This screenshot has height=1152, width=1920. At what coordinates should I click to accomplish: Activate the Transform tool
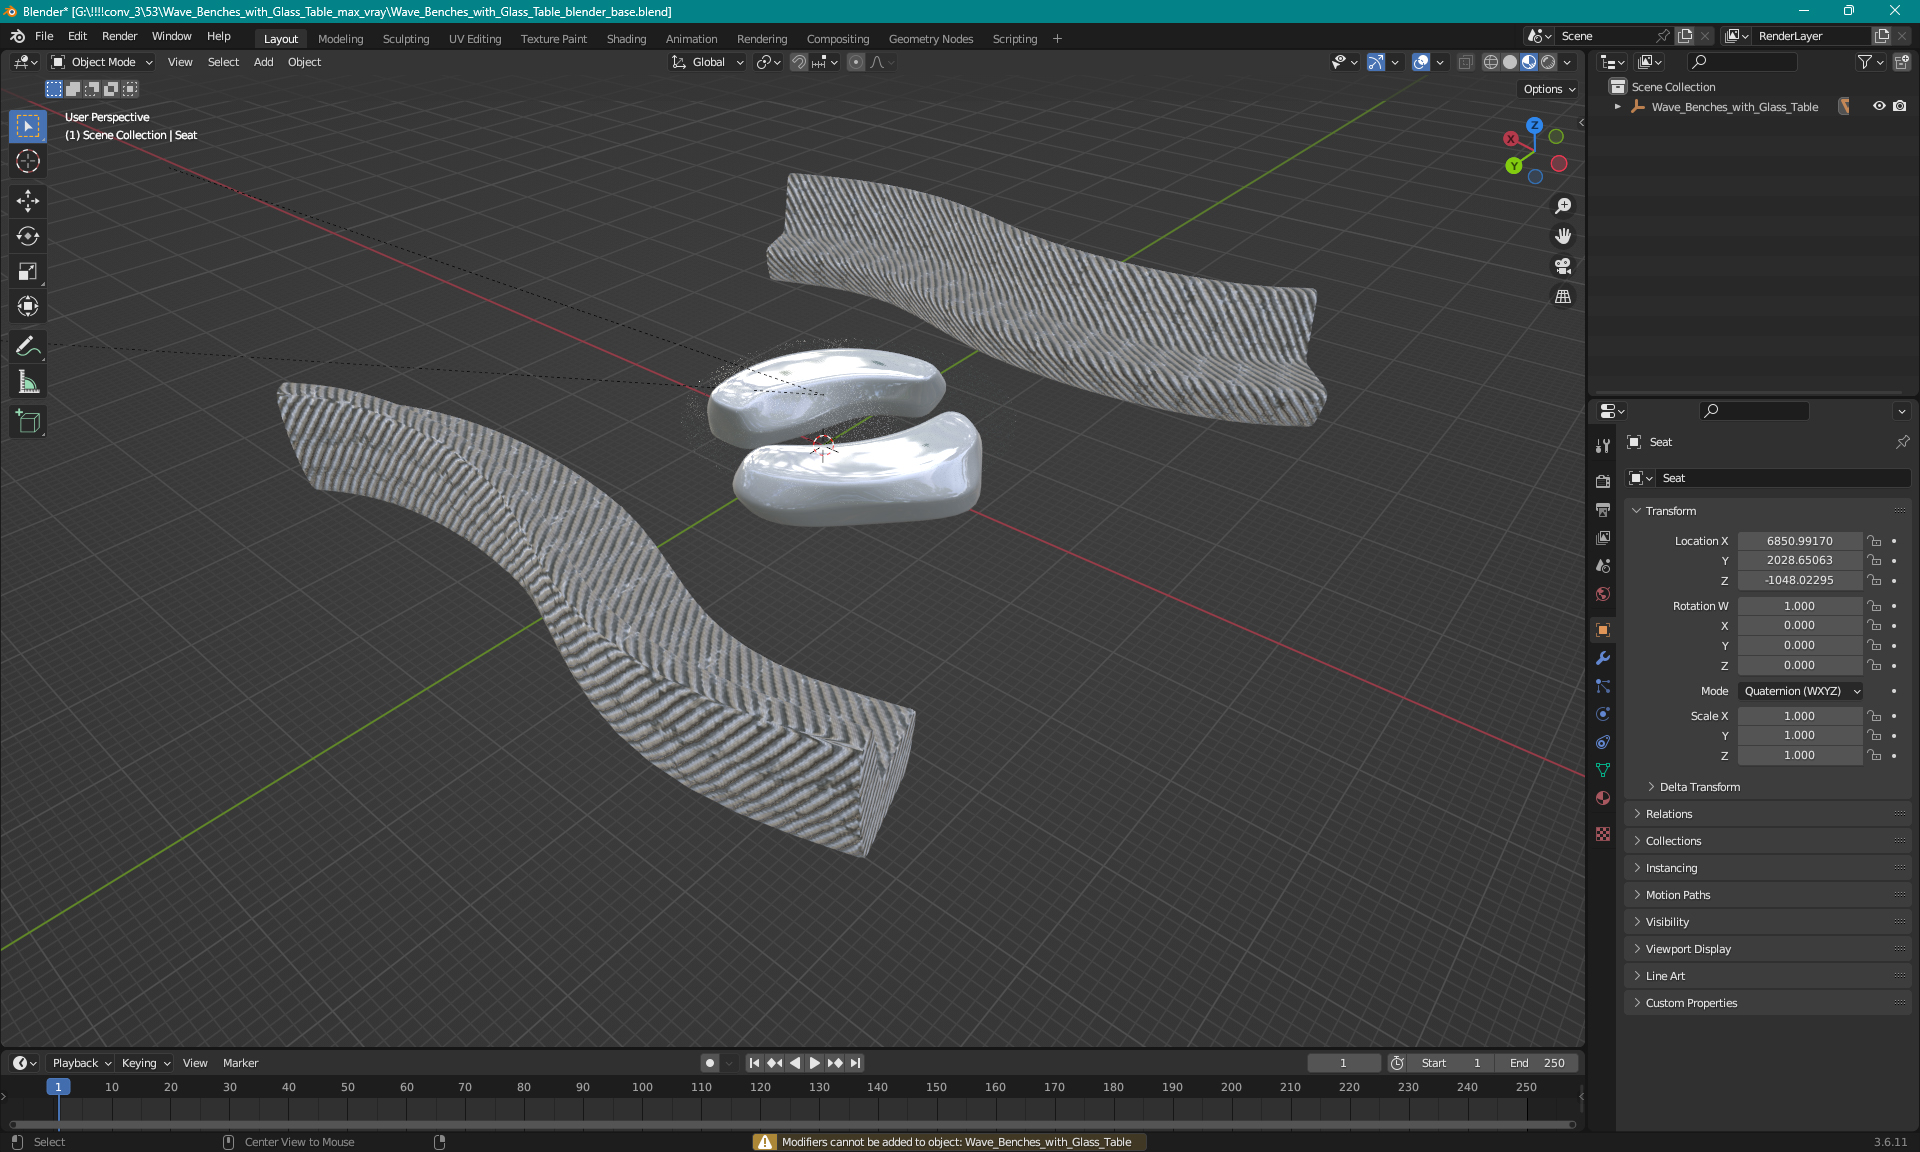coord(28,306)
